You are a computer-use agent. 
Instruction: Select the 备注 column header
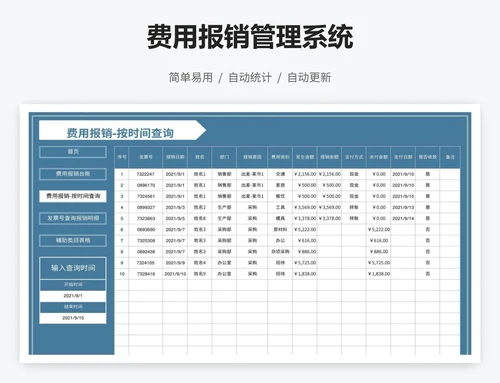[x=450, y=157]
